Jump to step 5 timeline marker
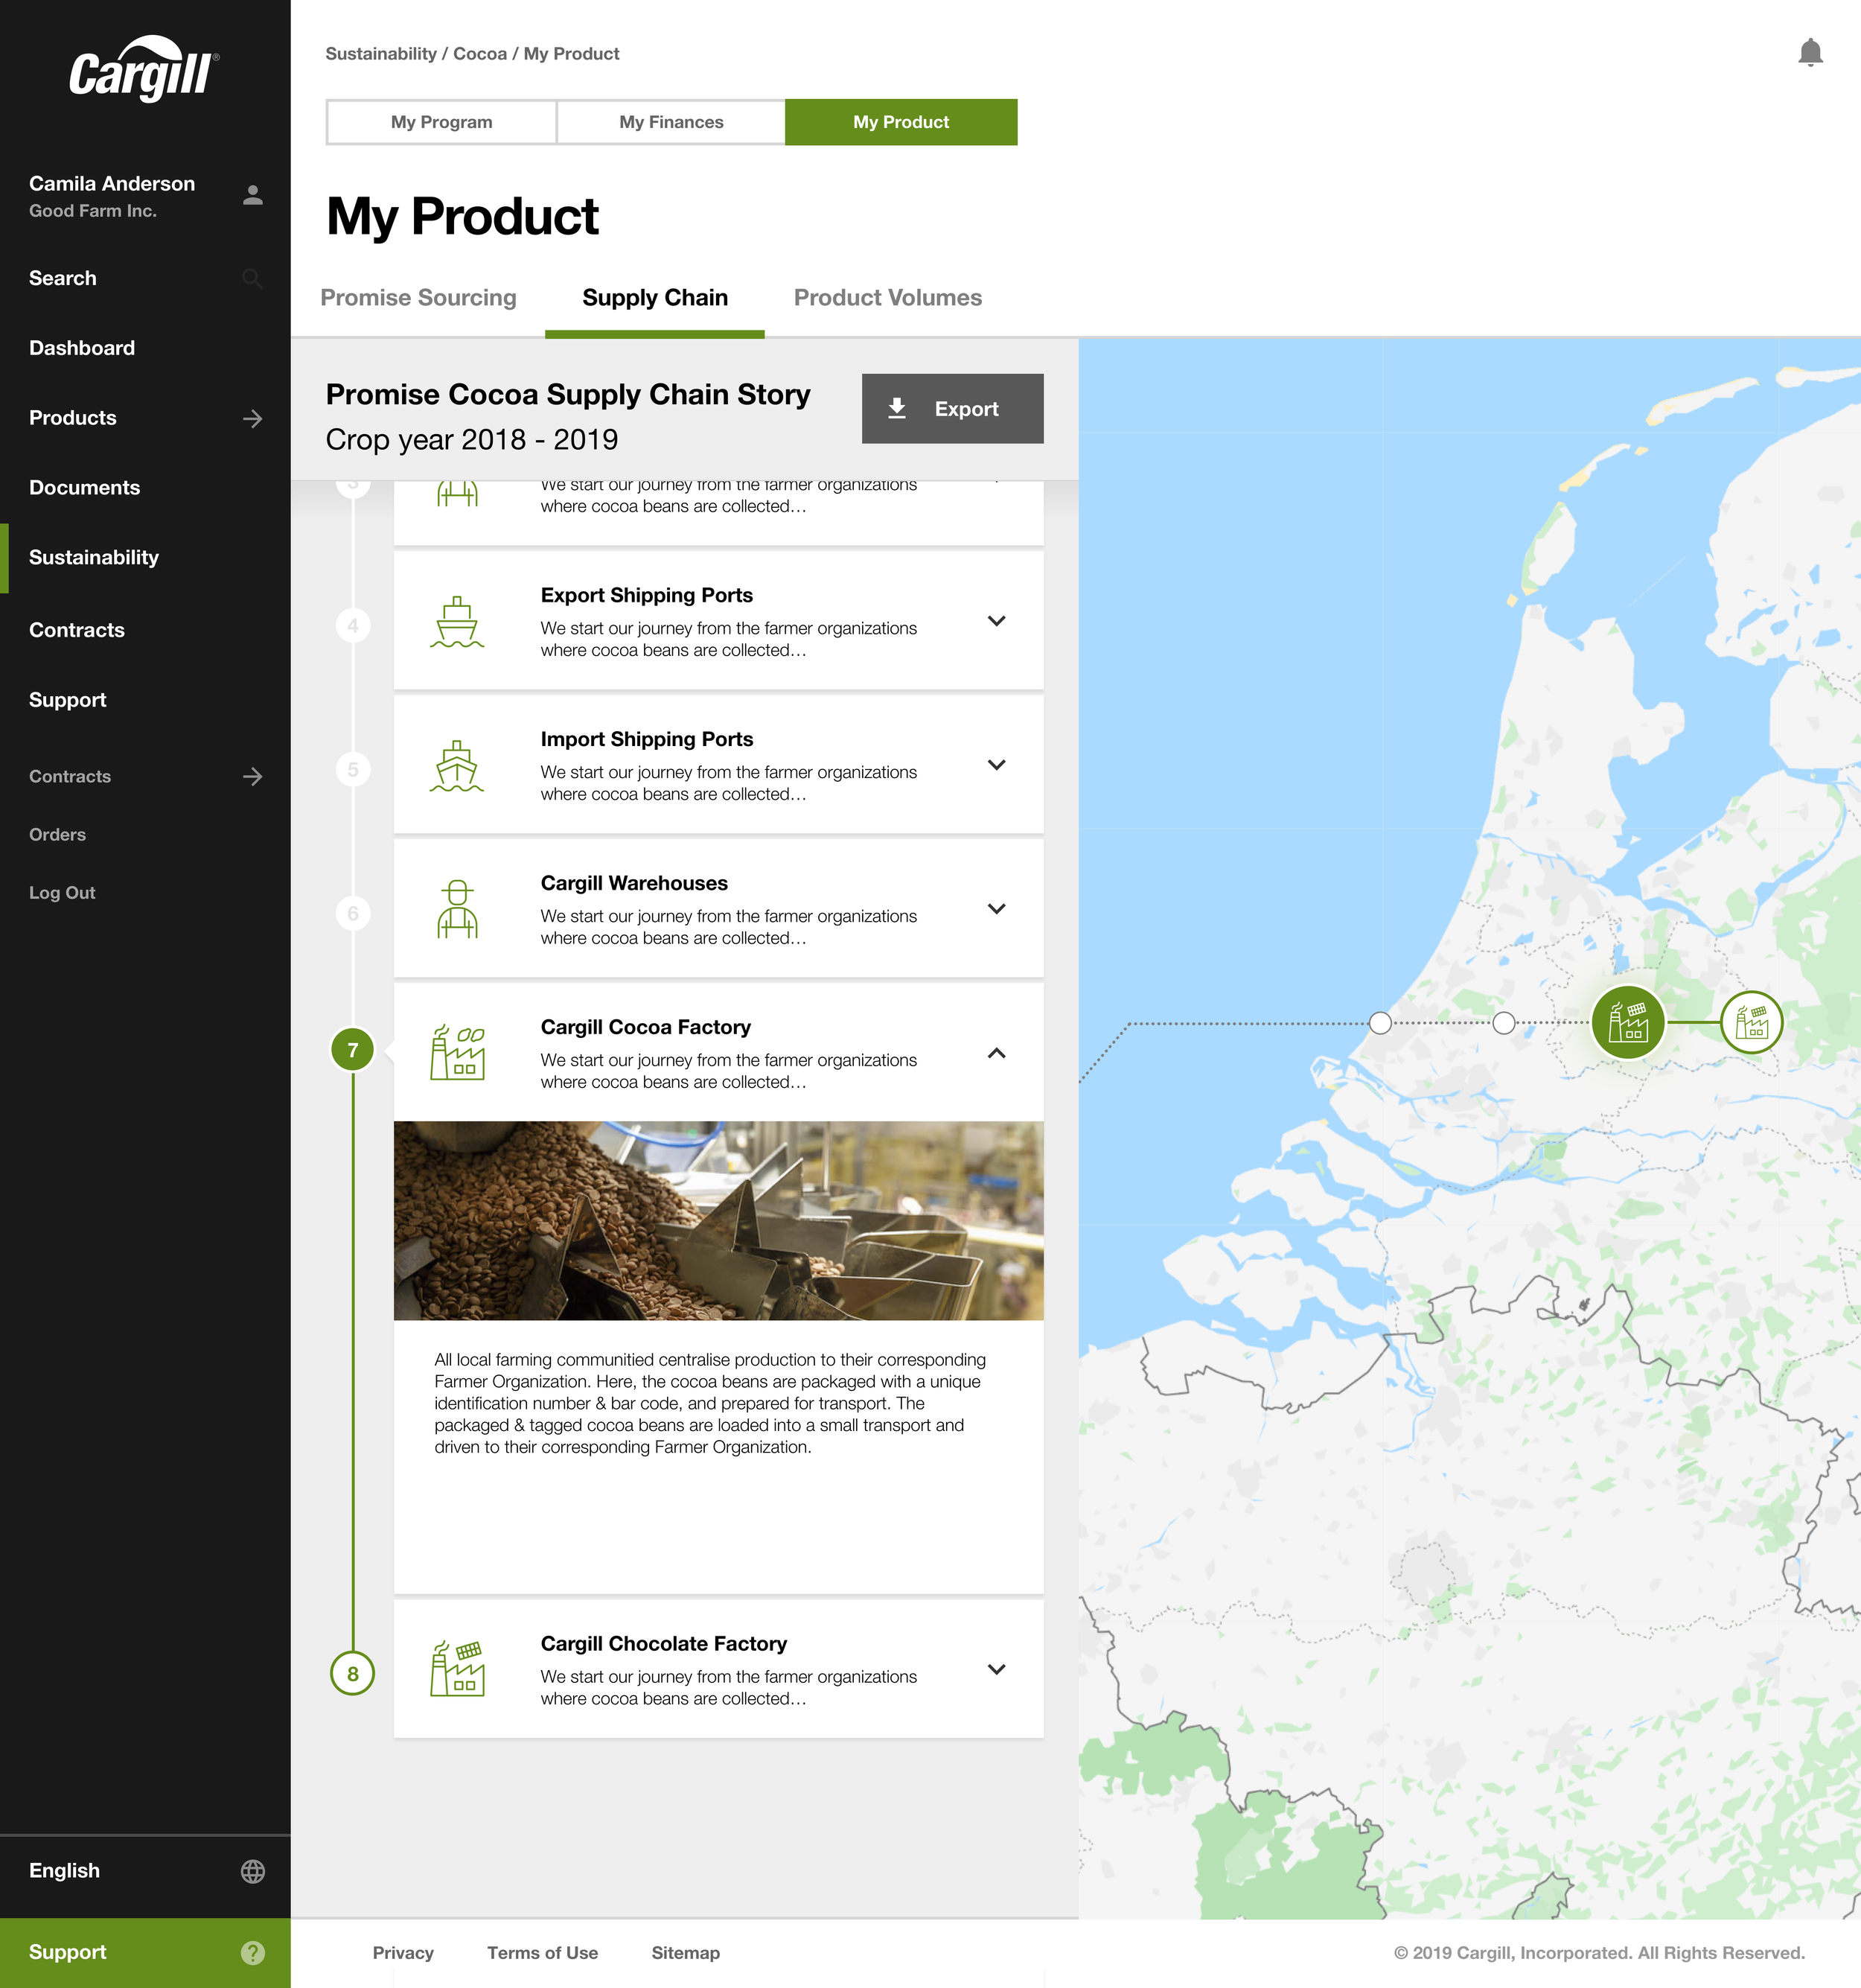The height and width of the screenshot is (1988, 1861). (353, 770)
